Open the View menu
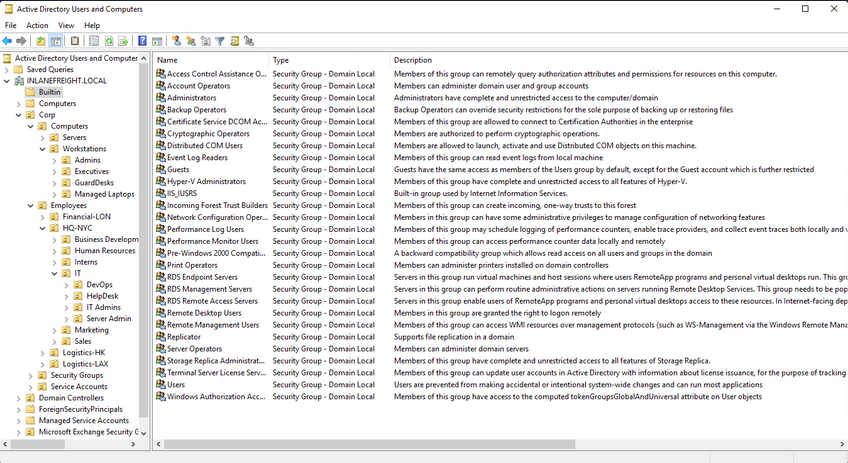 point(66,25)
